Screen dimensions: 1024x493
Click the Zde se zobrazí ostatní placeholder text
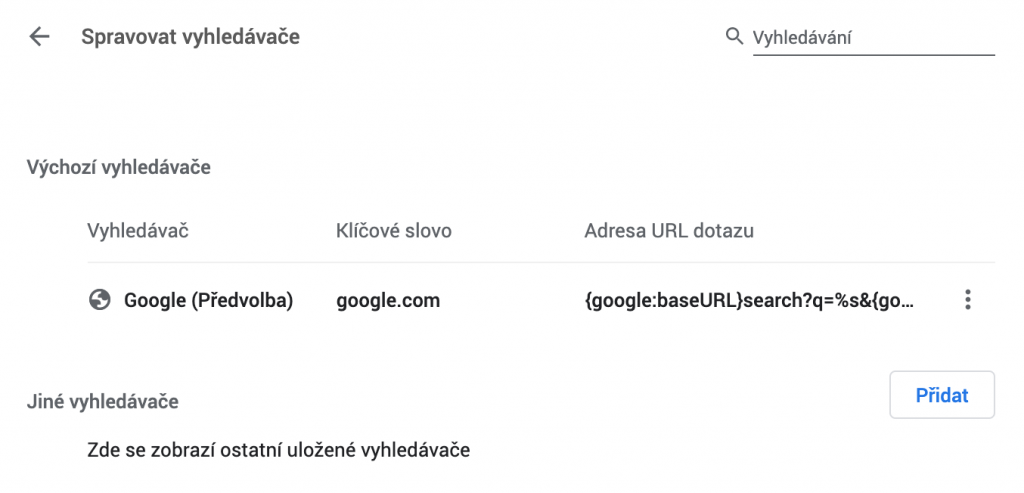pyautogui.click(x=278, y=450)
